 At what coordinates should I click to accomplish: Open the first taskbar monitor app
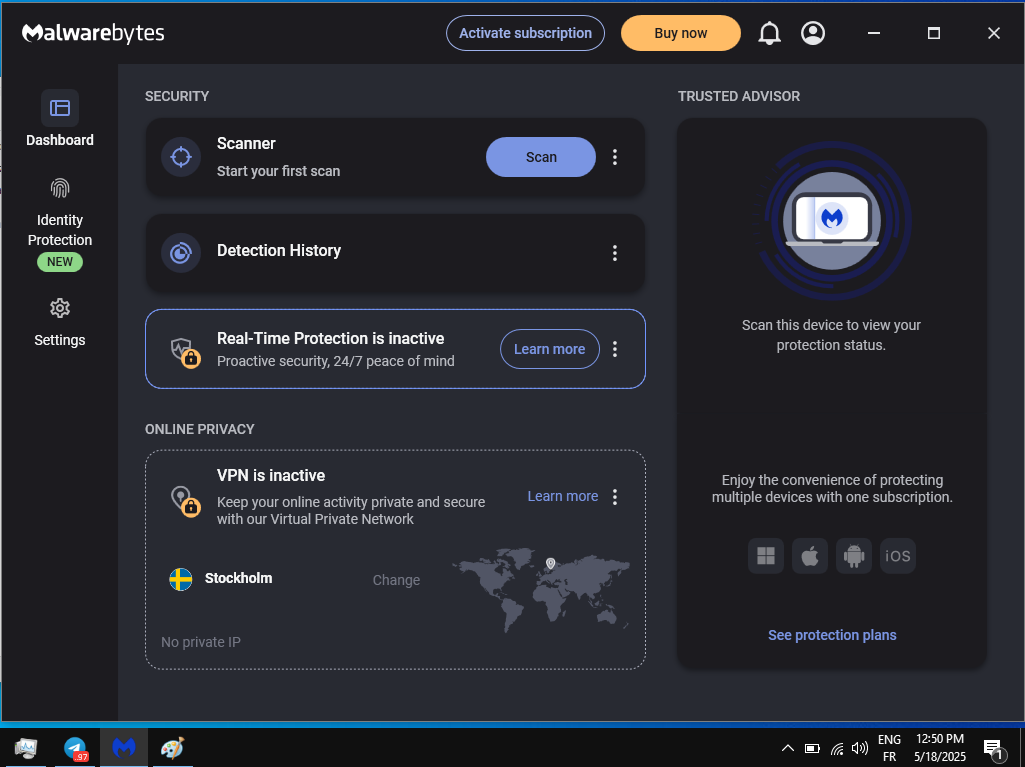point(26,747)
